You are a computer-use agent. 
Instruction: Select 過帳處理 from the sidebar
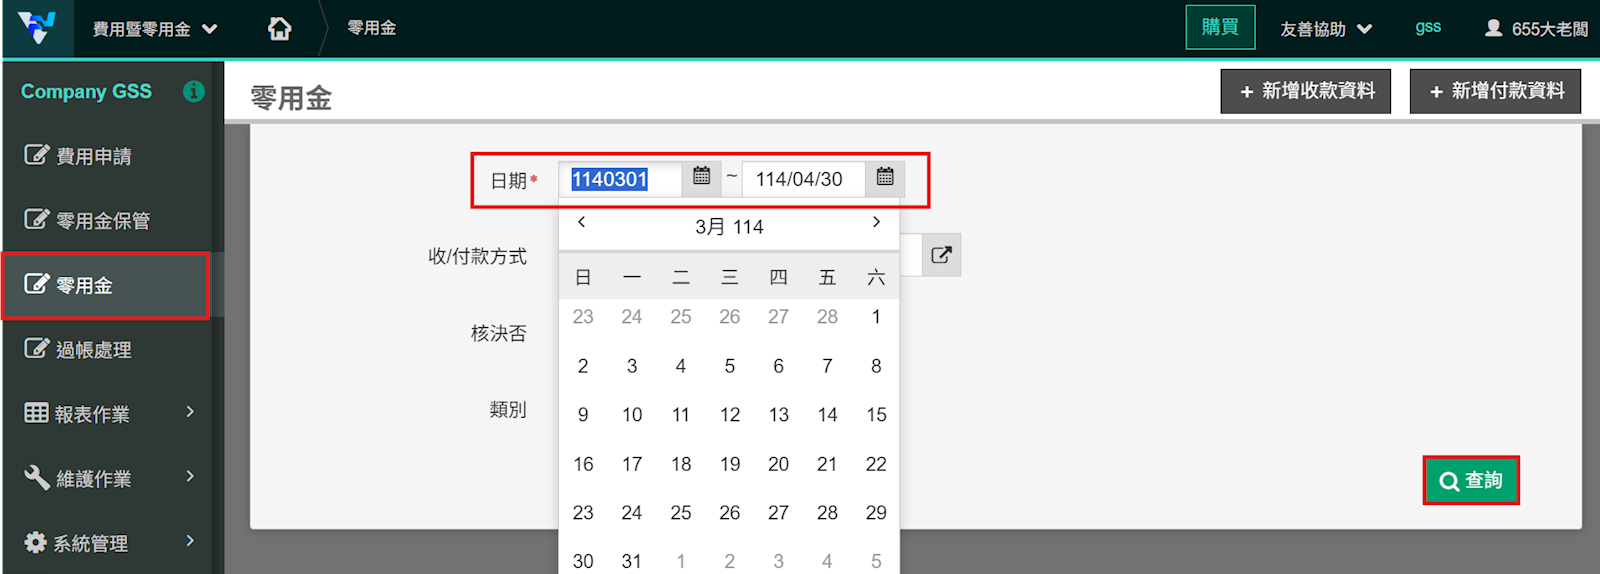tap(93, 349)
